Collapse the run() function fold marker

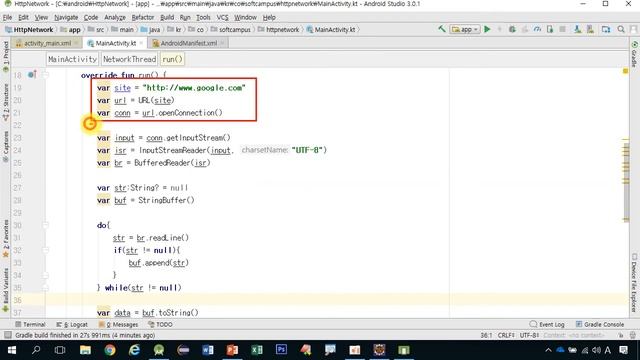click(x=46, y=75)
